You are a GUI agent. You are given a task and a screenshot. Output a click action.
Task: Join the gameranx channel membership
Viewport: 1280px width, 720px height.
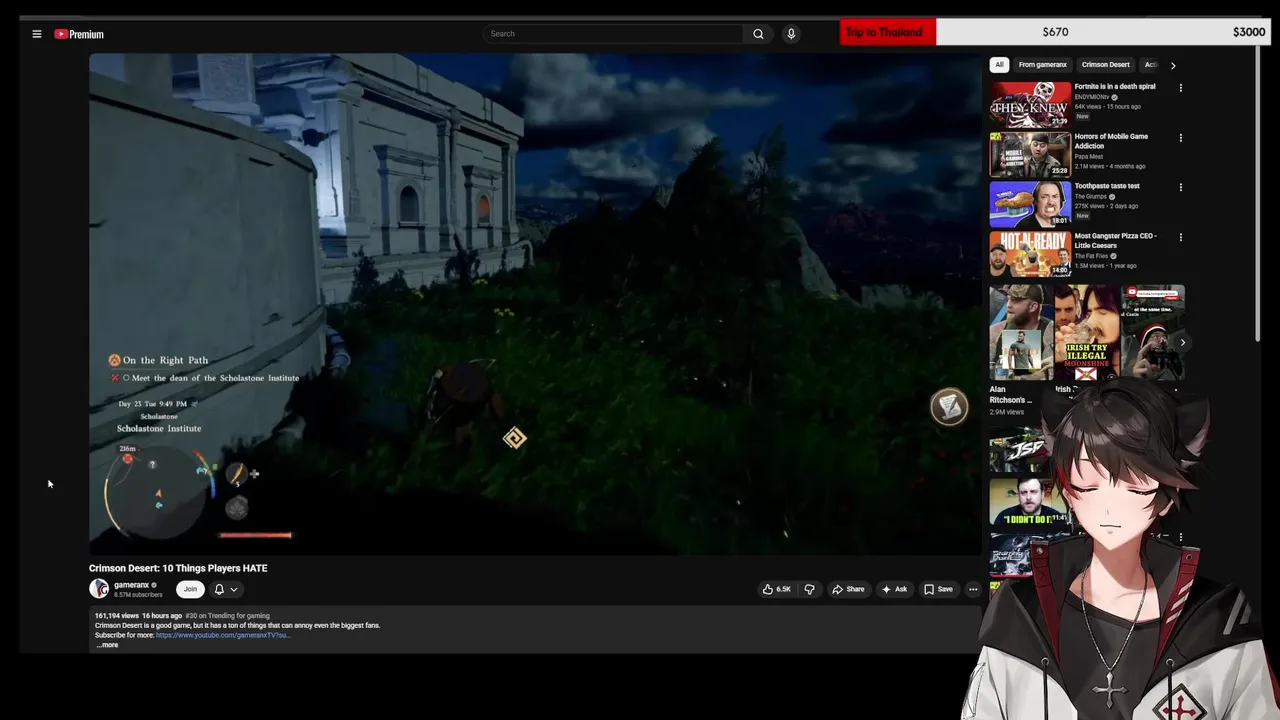tap(190, 589)
